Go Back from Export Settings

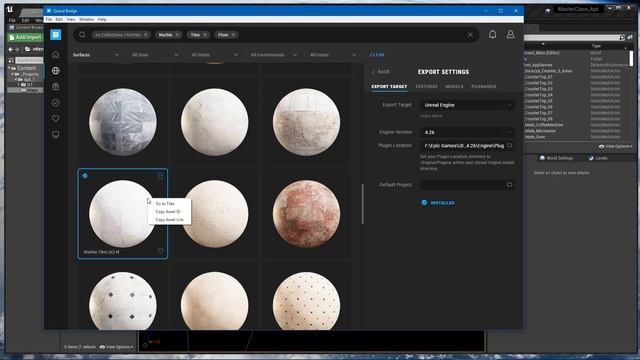click(381, 72)
